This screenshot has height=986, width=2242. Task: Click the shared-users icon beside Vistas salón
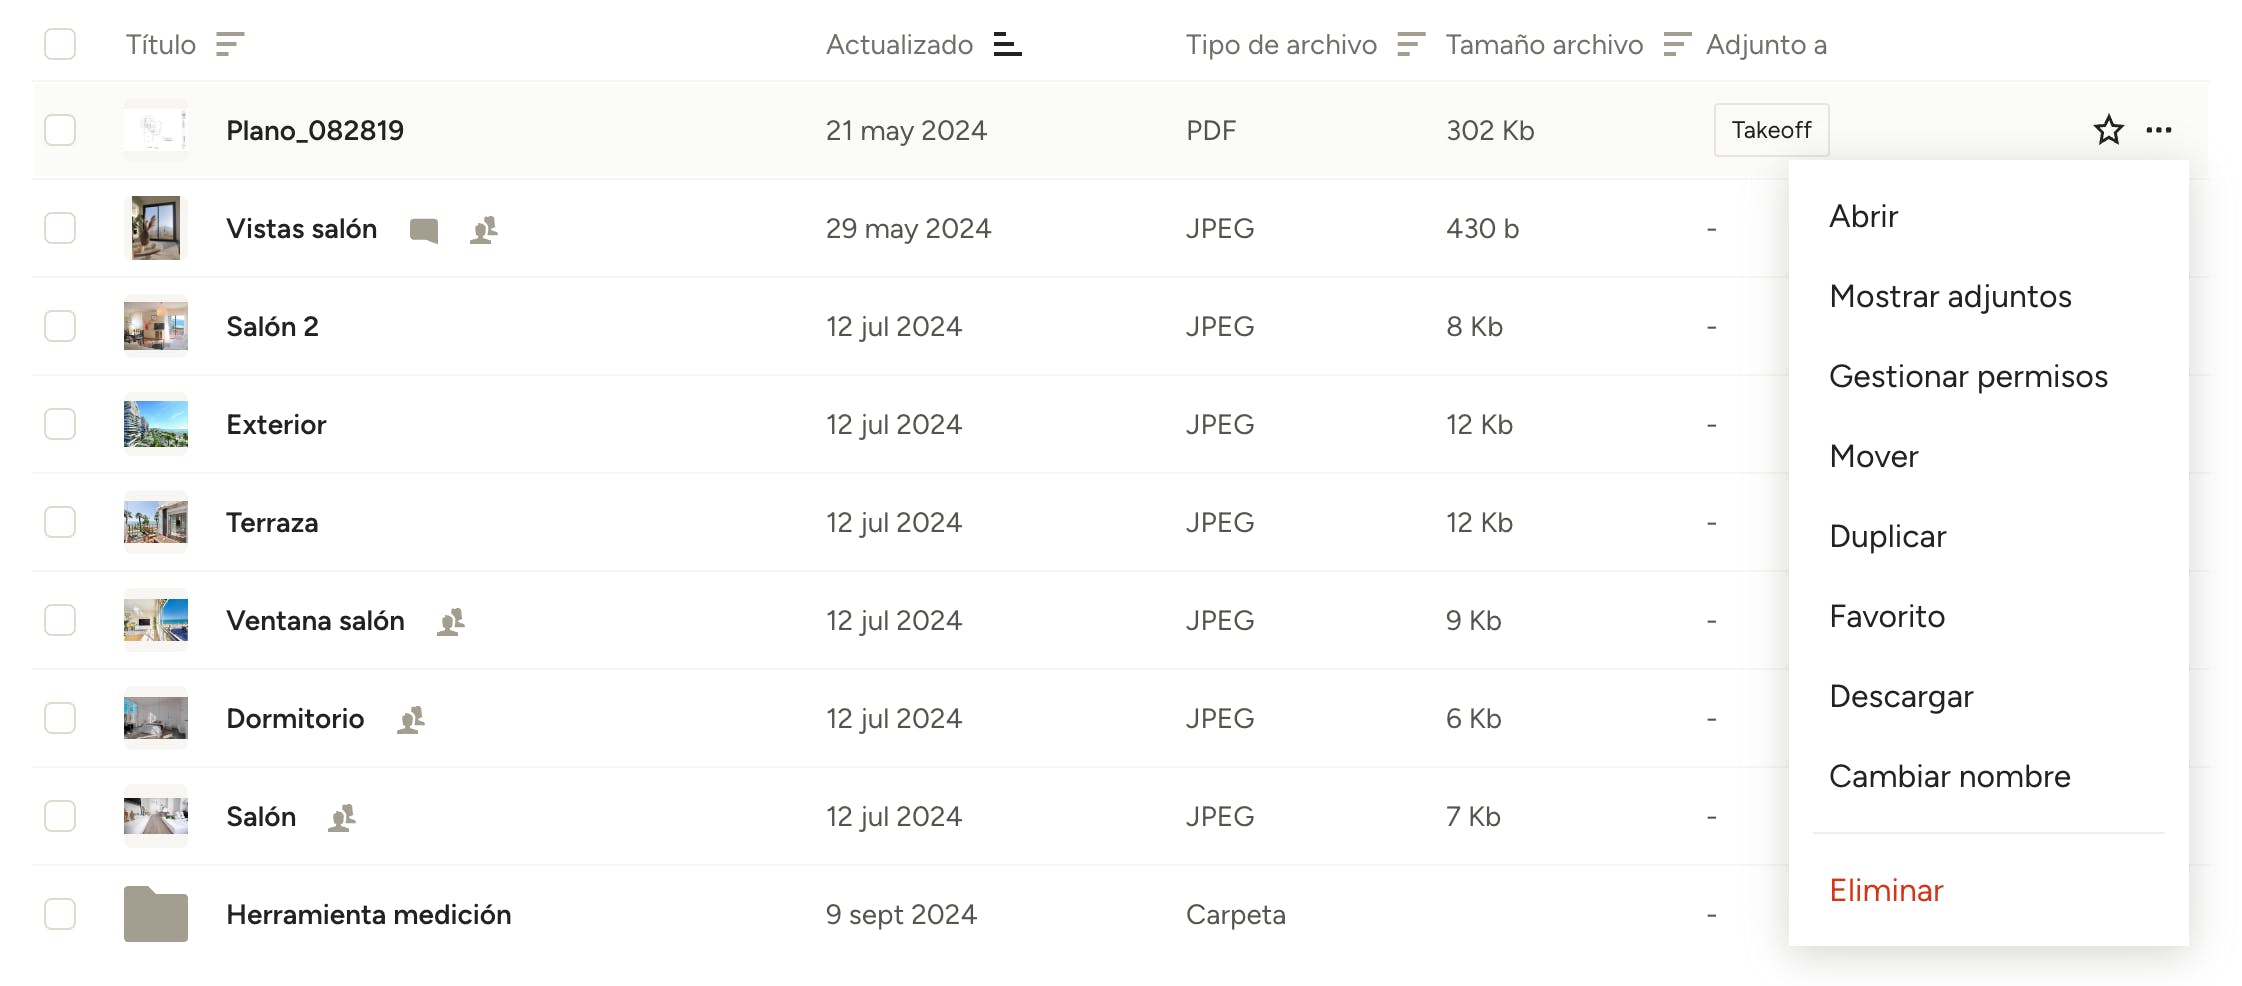(x=484, y=230)
